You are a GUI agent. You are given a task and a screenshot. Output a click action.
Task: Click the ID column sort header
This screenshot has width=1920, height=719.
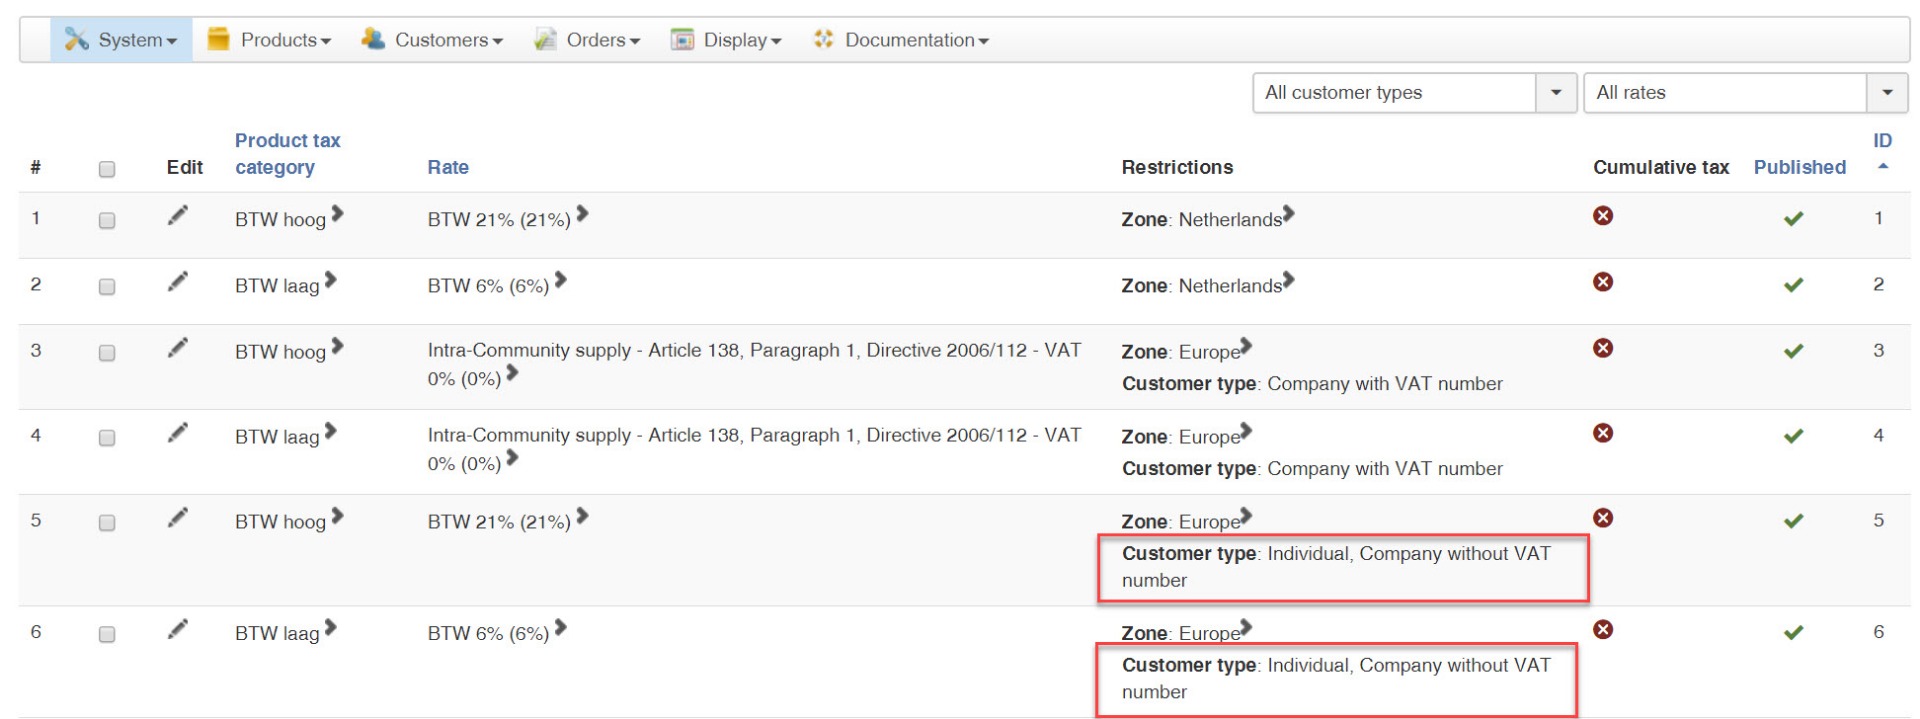[1882, 142]
